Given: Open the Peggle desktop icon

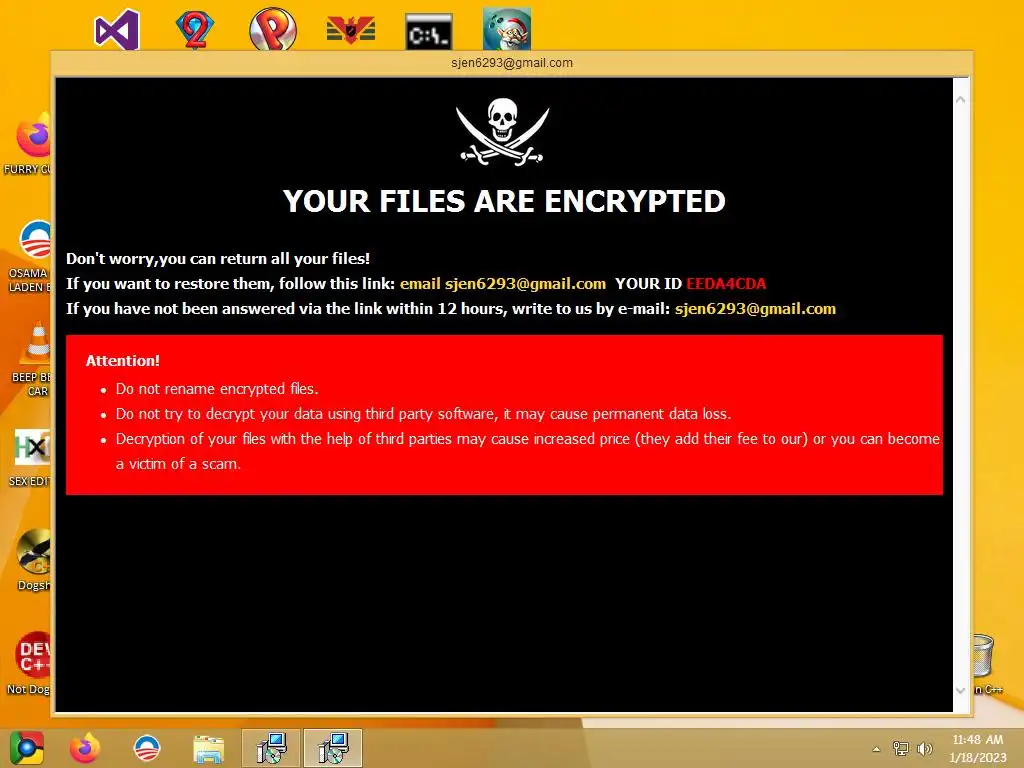Looking at the screenshot, I should pyautogui.click(x=273, y=29).
